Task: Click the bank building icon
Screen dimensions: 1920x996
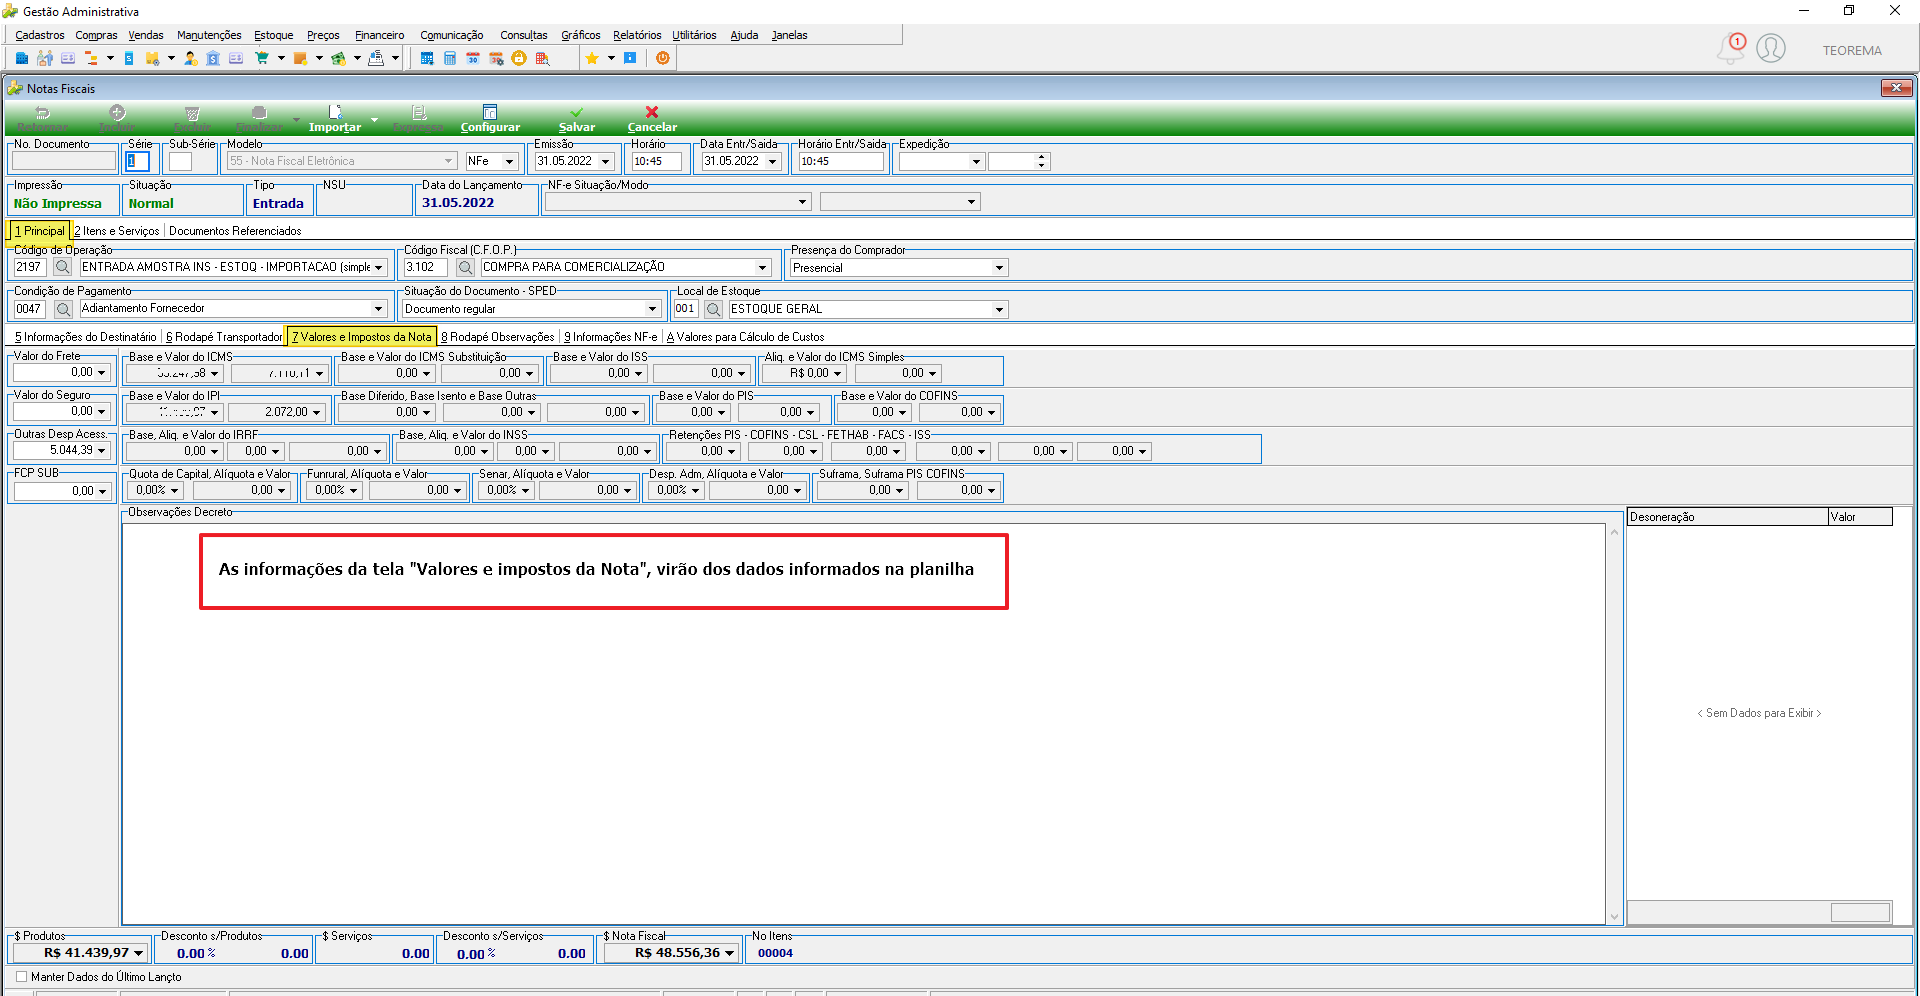Action: click(x=213, y=59)
